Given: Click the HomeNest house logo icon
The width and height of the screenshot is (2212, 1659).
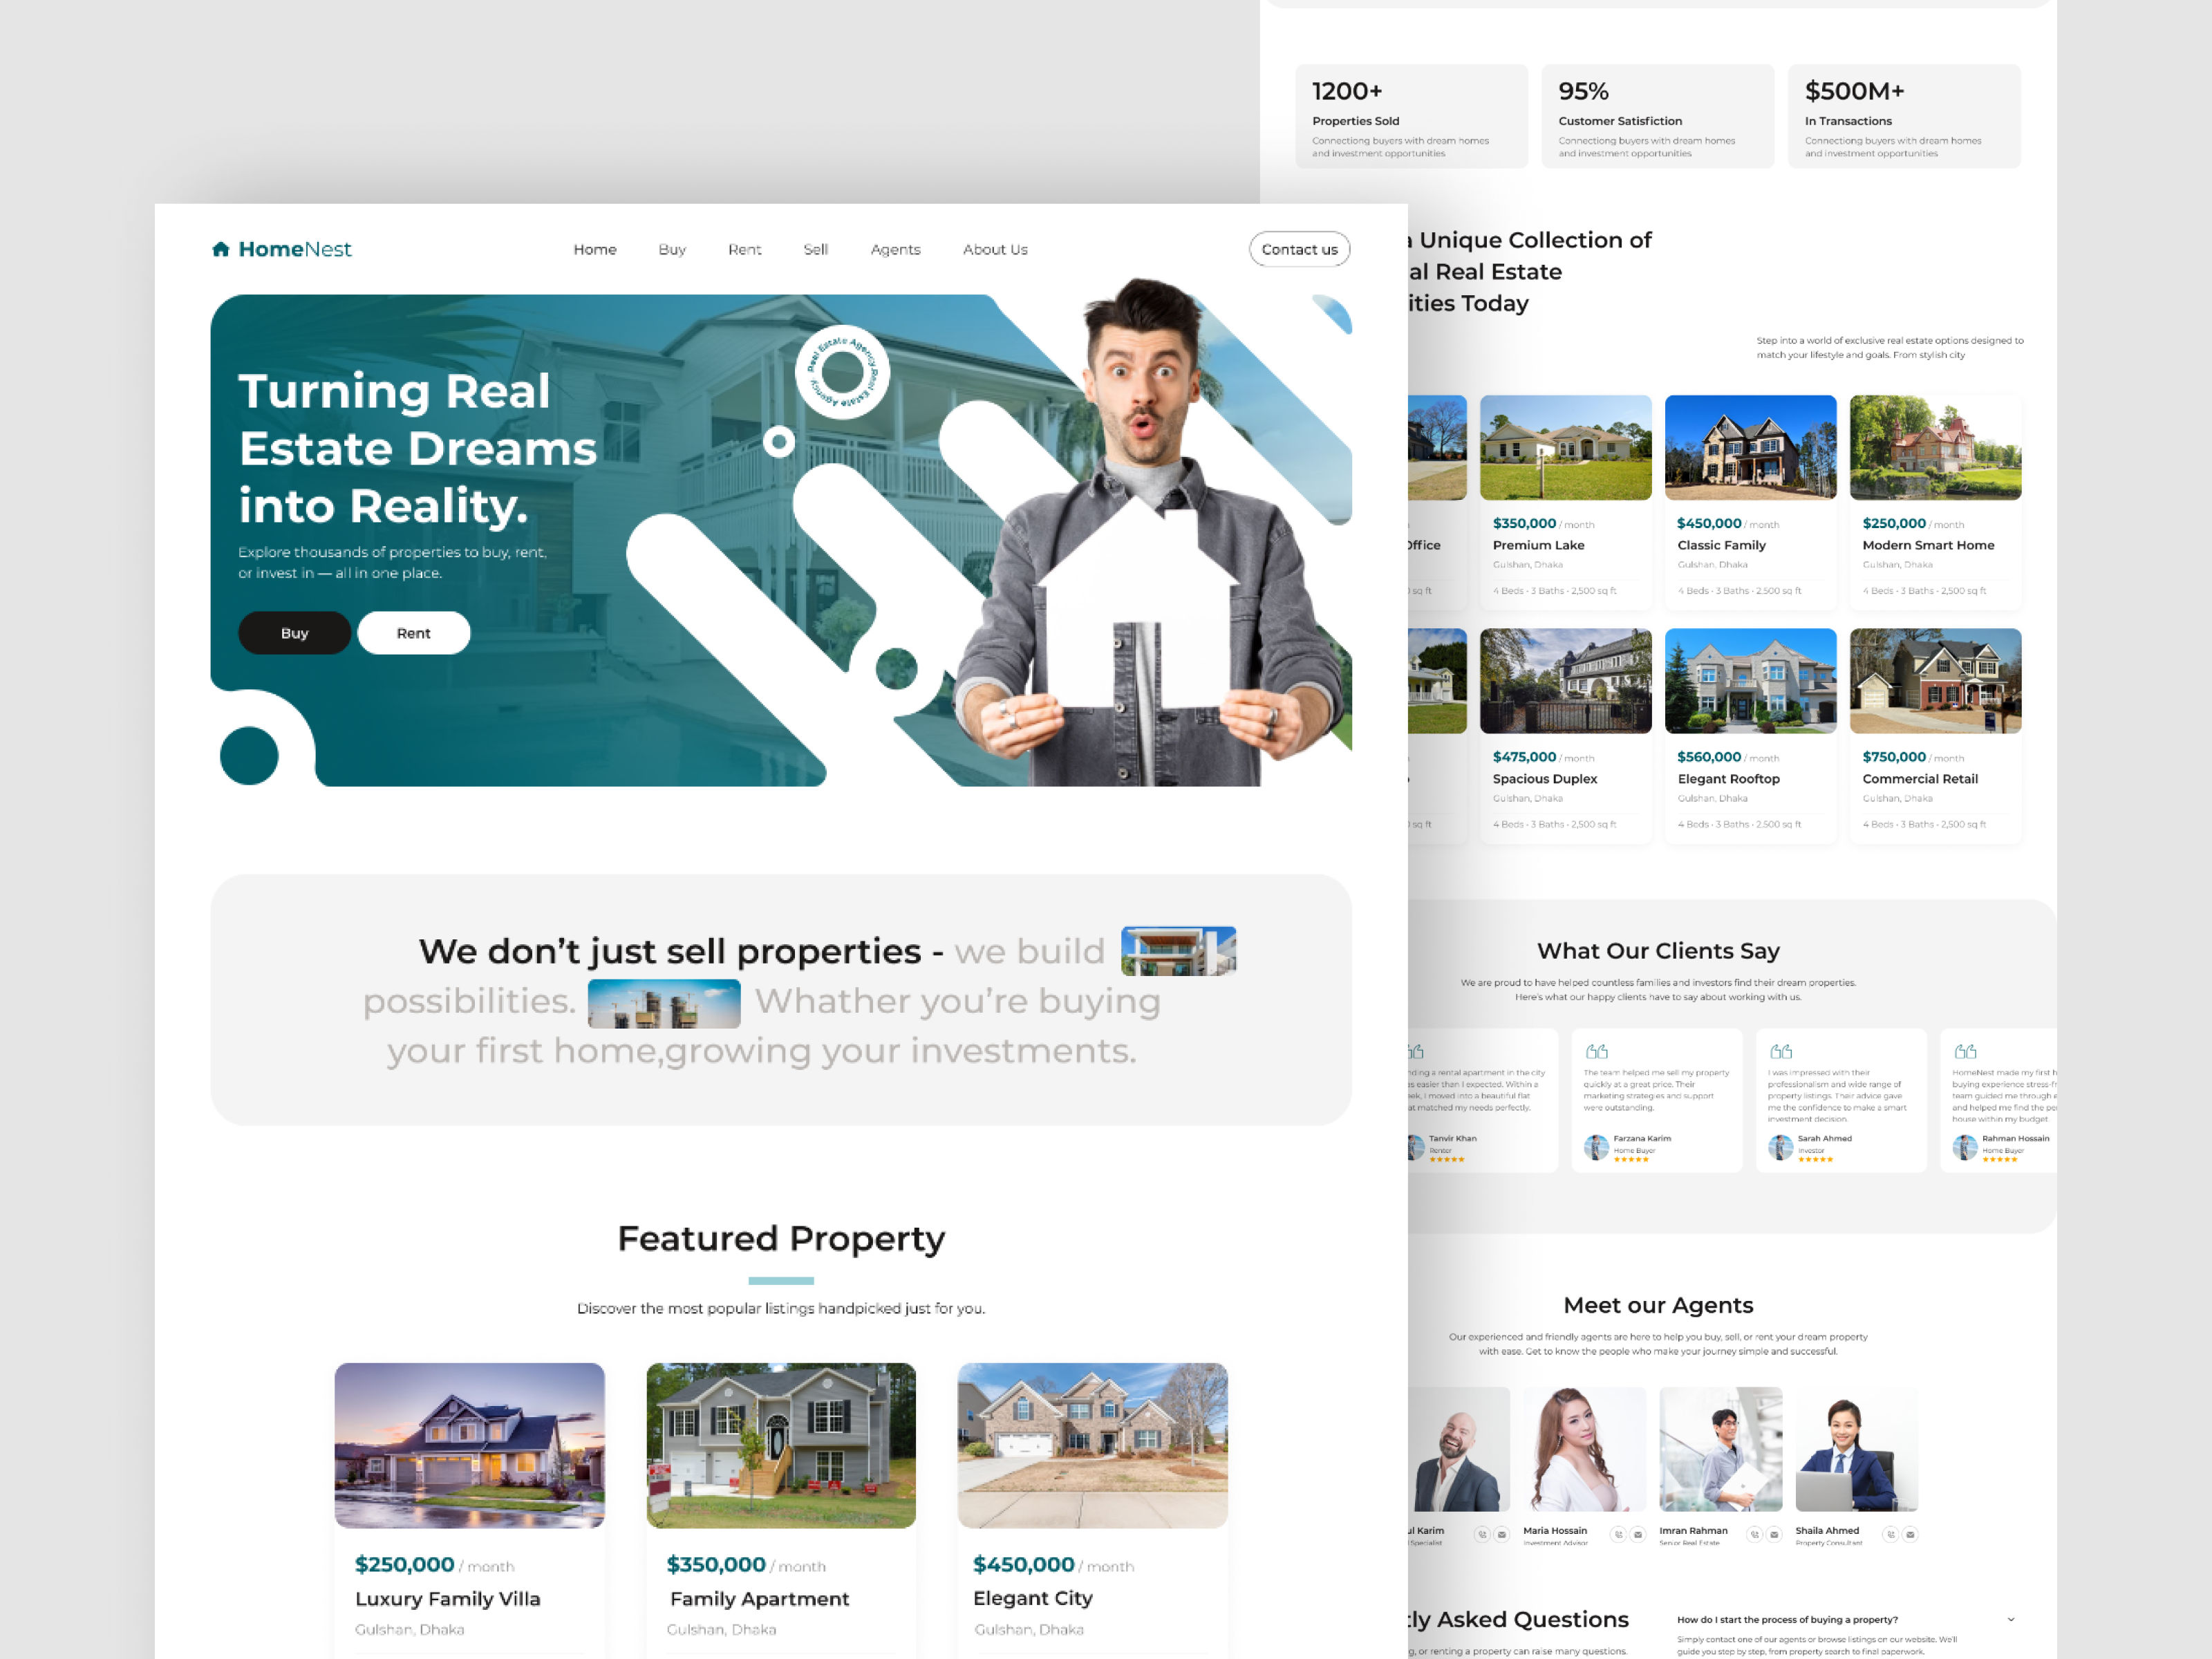Looking at the screenshot, I should pyautogui.click(x=221, y=249).
